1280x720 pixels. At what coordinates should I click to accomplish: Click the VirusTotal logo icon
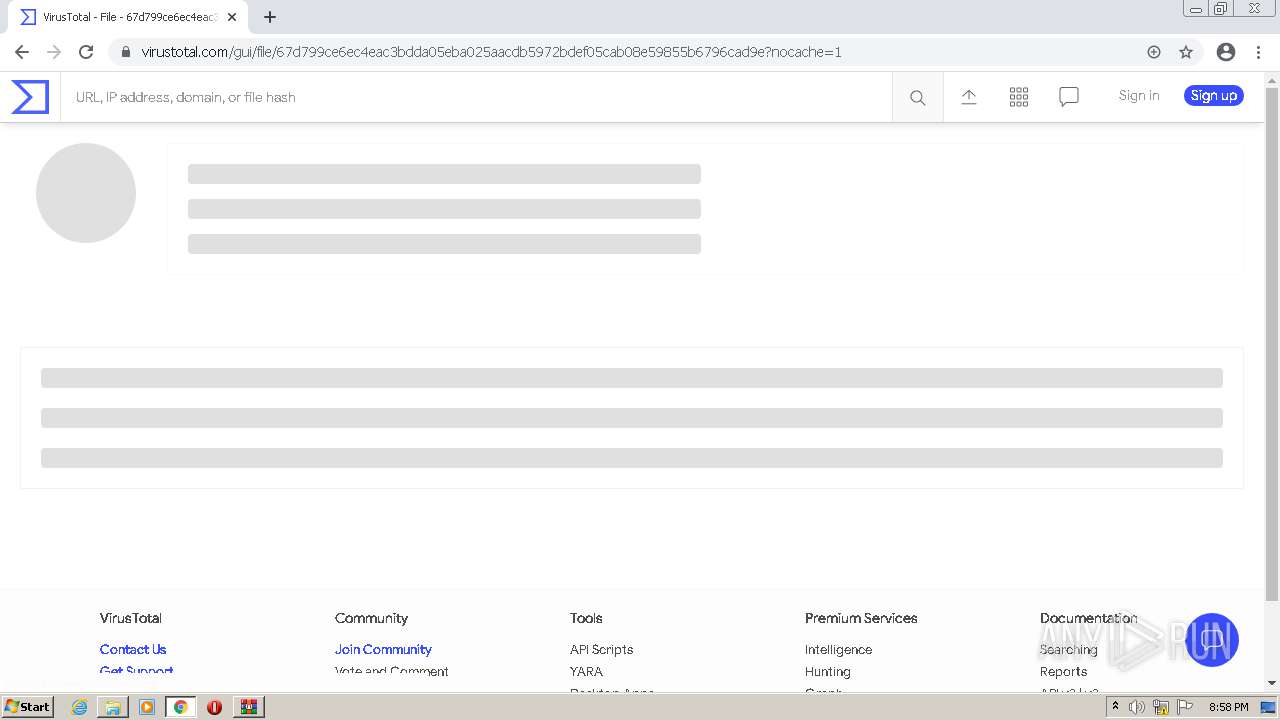[30, 97]
